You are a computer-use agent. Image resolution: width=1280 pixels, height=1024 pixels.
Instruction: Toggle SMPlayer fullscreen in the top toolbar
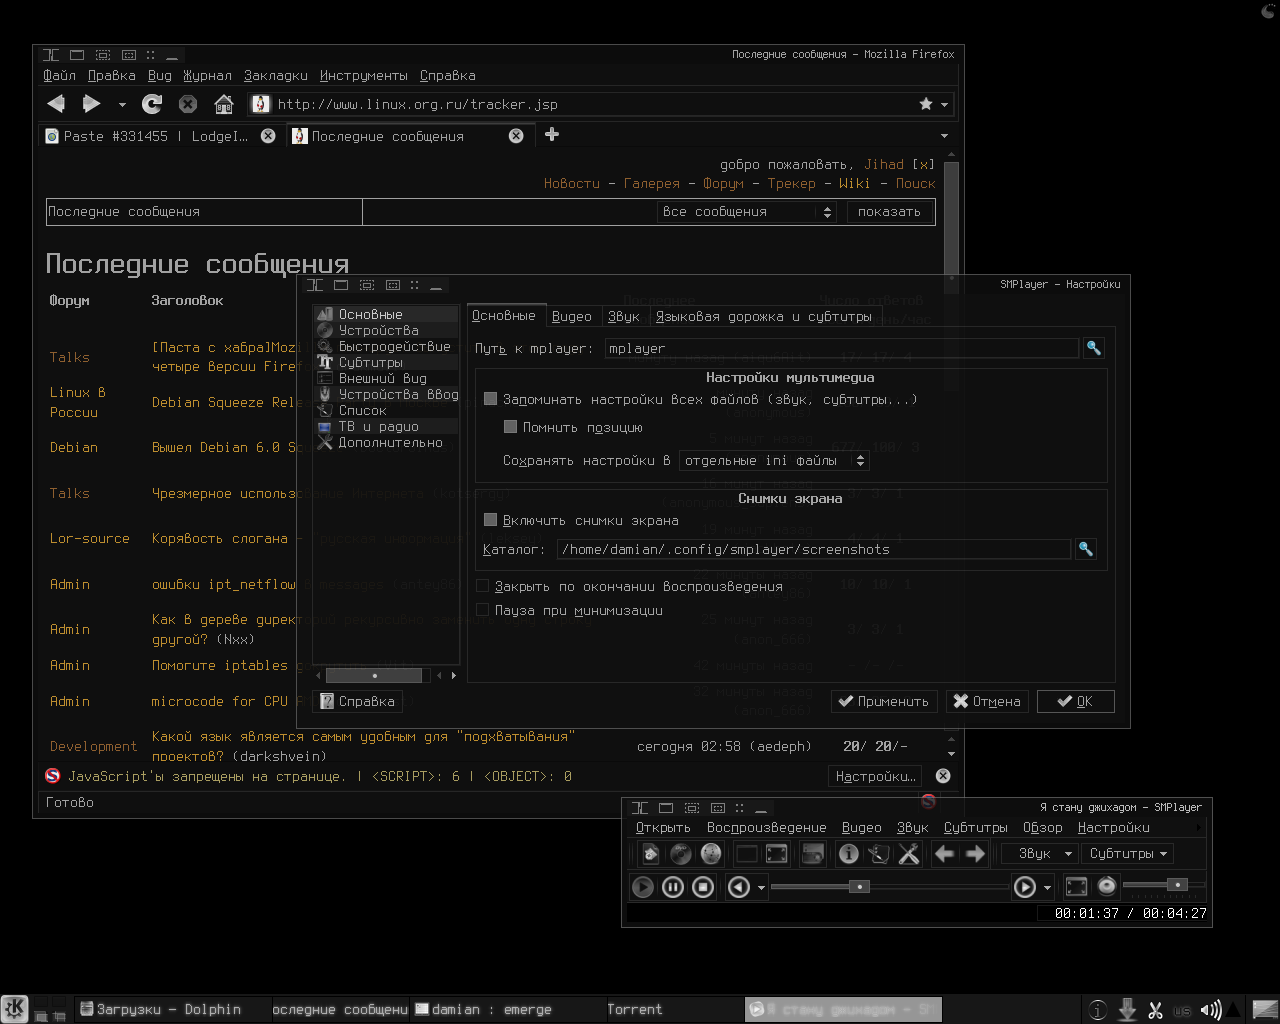click(x=777, y=853)
